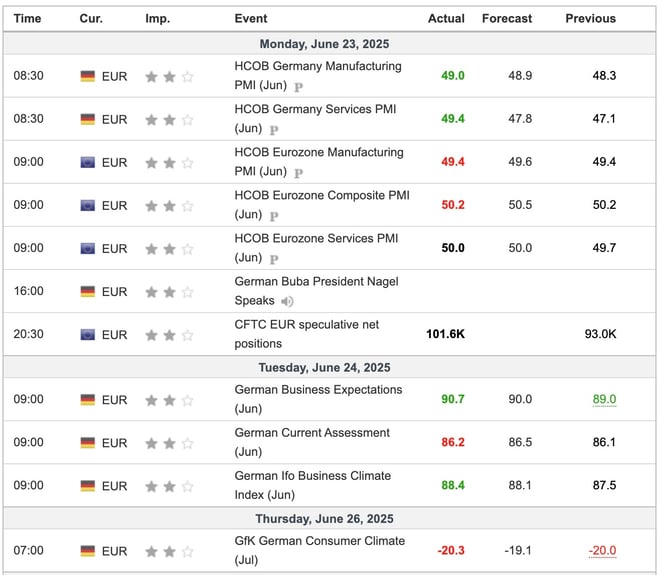Click the Germany flag for GfK Consumer Climate
658x575 pixels.
point(88,551)
